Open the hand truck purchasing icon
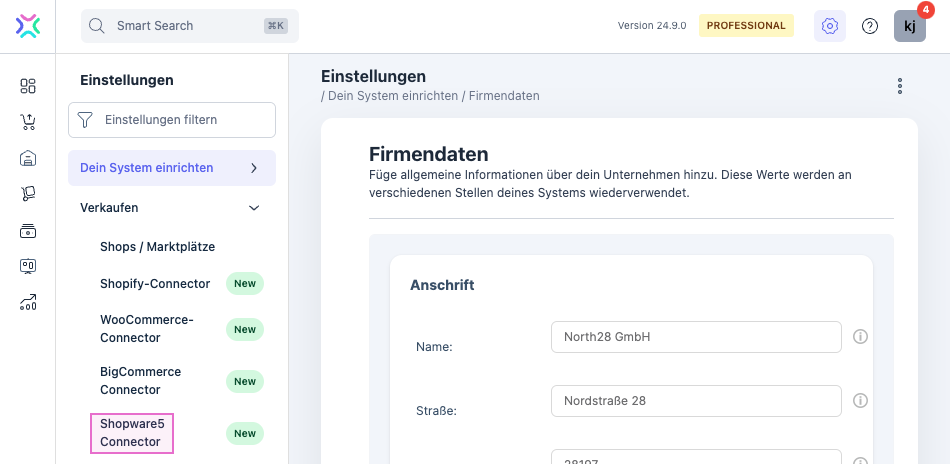This screenshot has width=950, height=464. click(28, 194)
